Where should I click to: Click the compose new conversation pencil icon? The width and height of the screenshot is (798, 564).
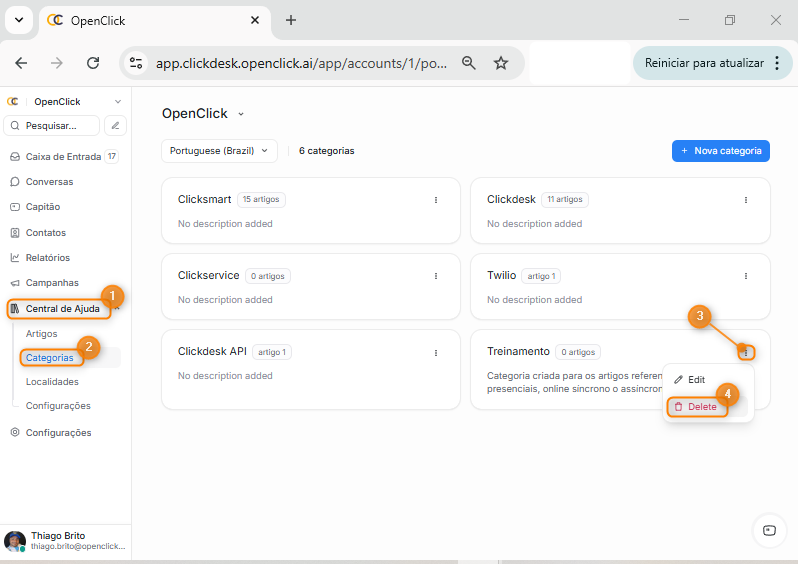tap(116, 126)
